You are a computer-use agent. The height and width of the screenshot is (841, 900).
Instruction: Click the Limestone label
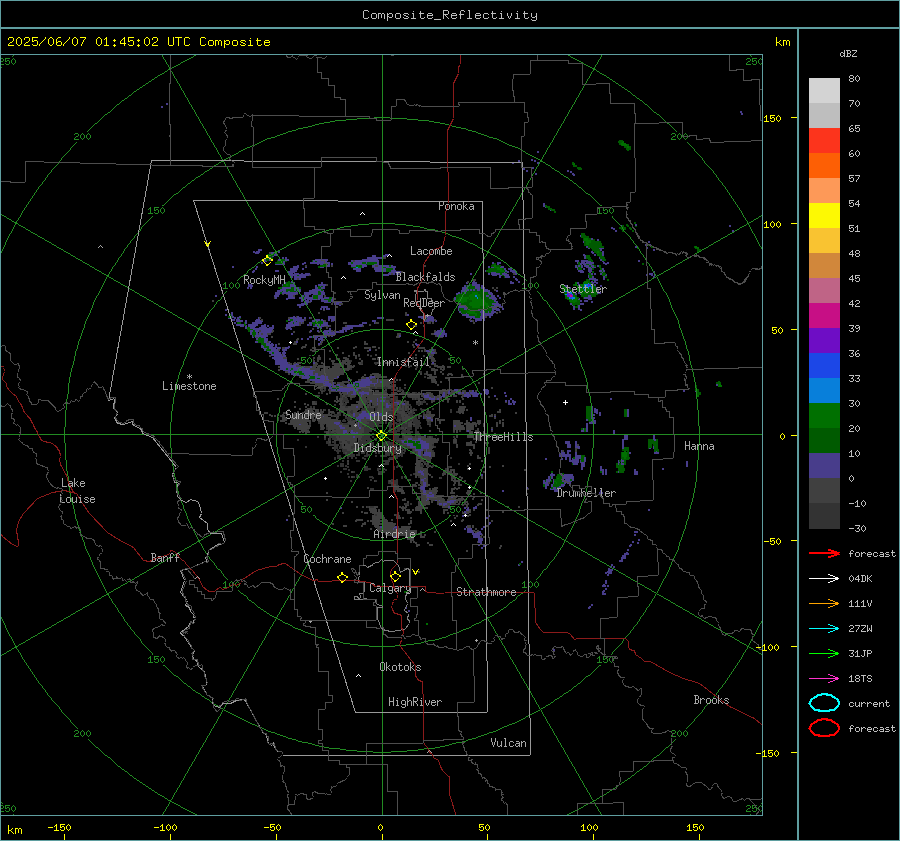pos(189,386)
